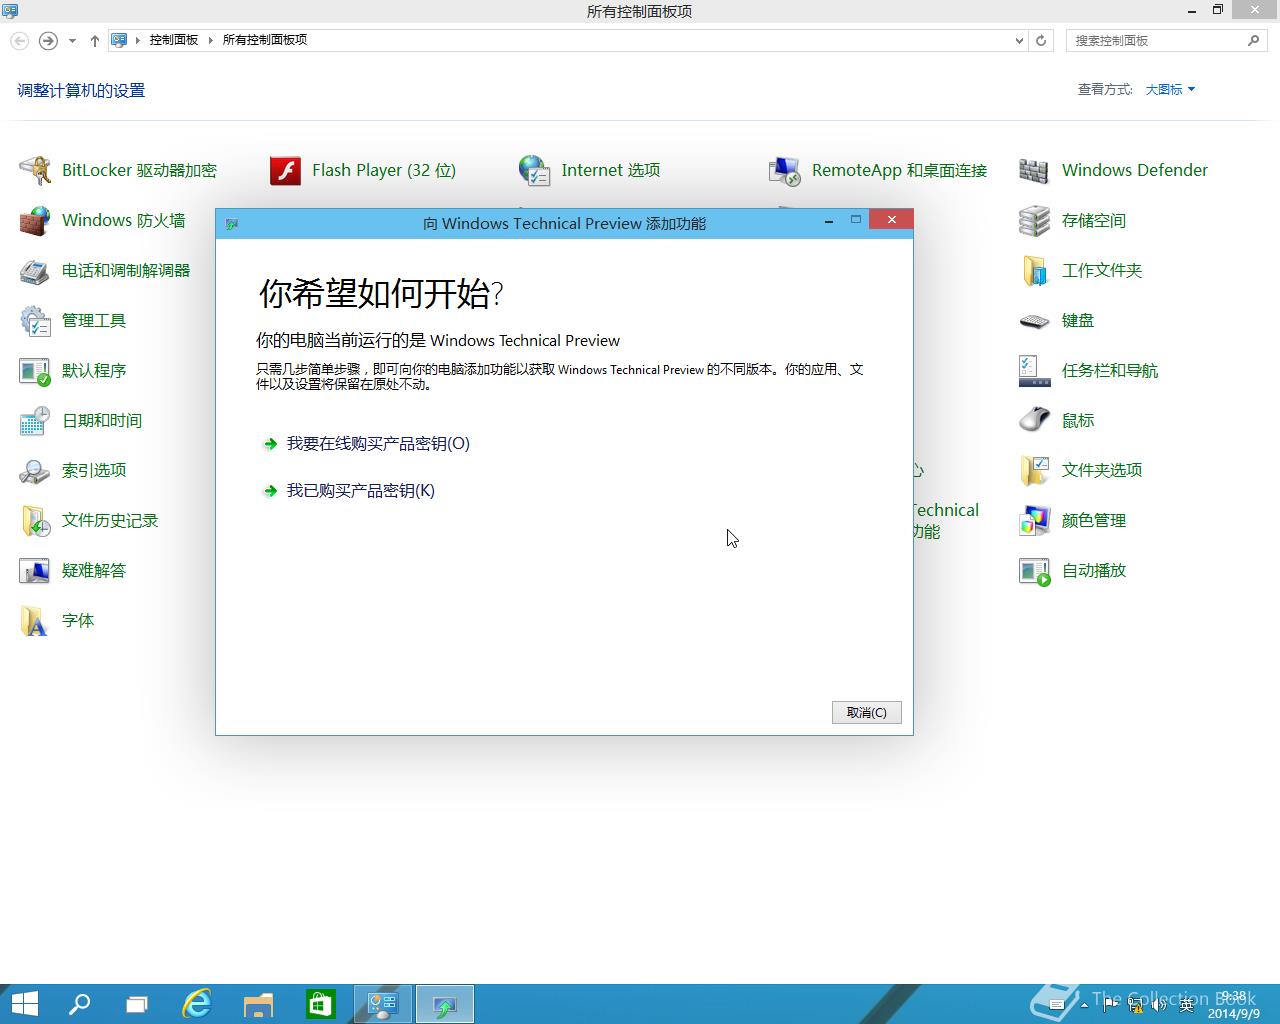Open the indexing options magnifier icon

pyautogui.click(x=35, y=470)
